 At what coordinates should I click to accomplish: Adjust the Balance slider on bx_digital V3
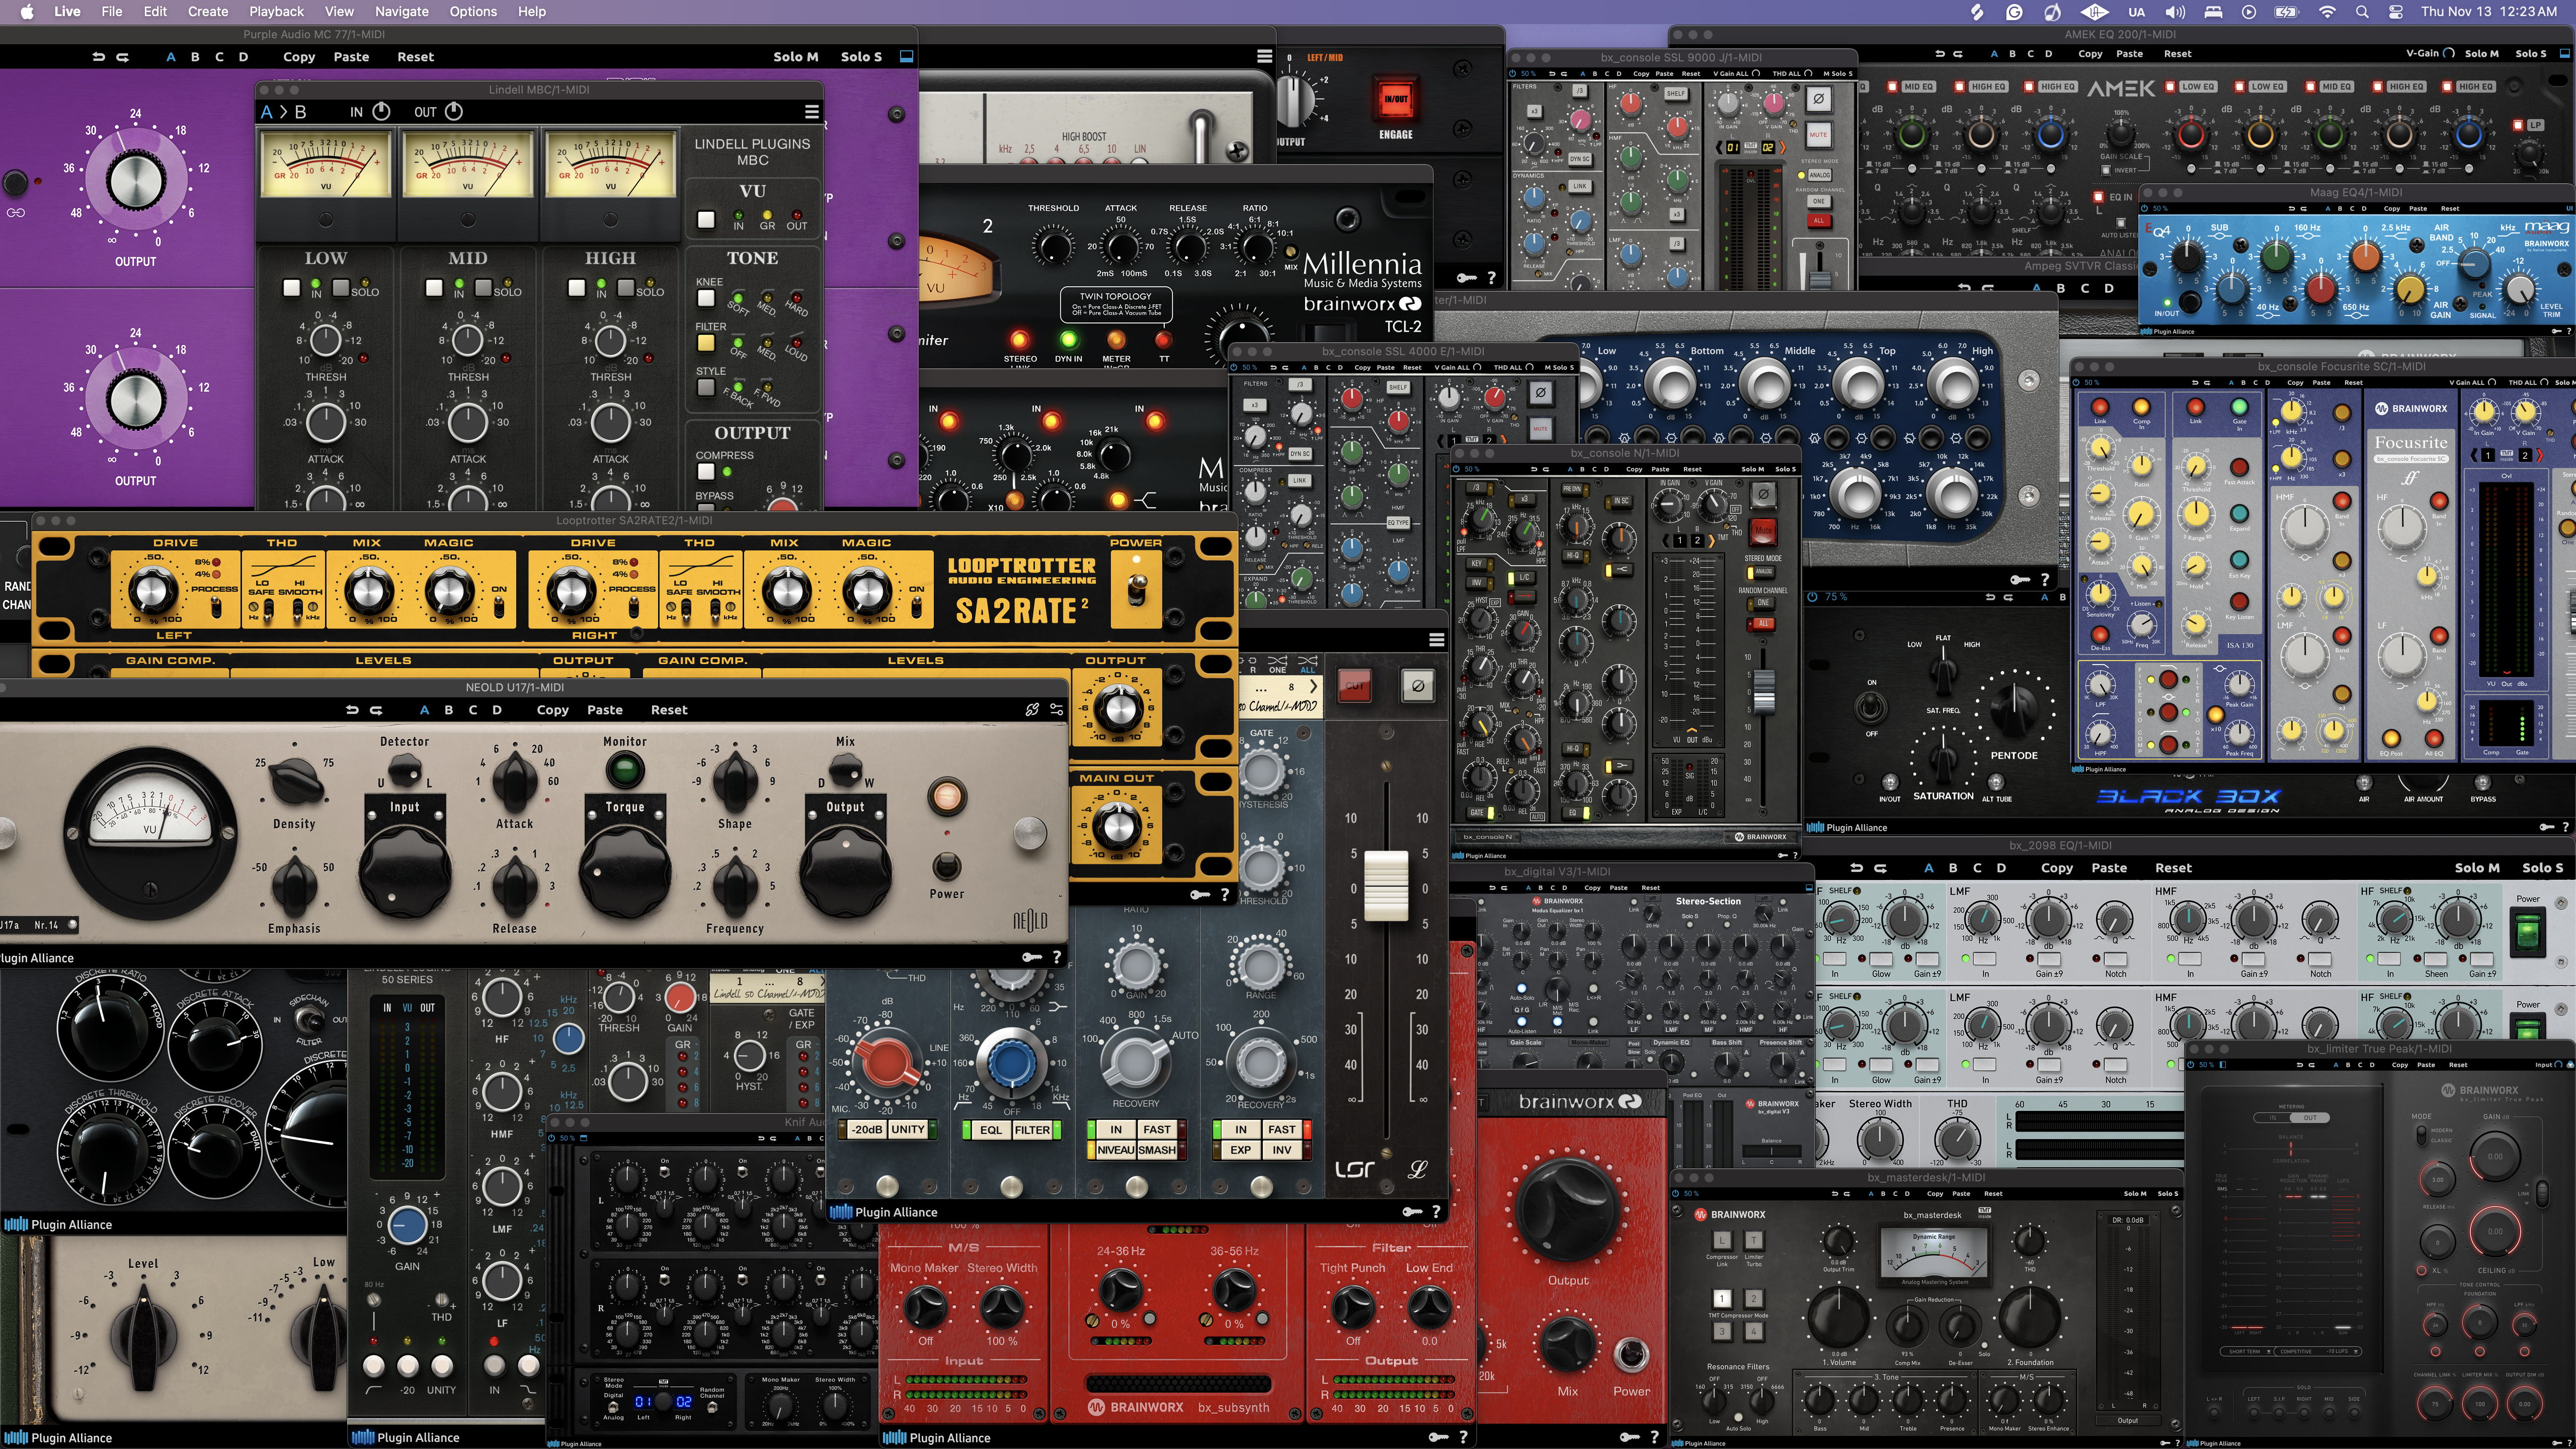point(1772,1151)
